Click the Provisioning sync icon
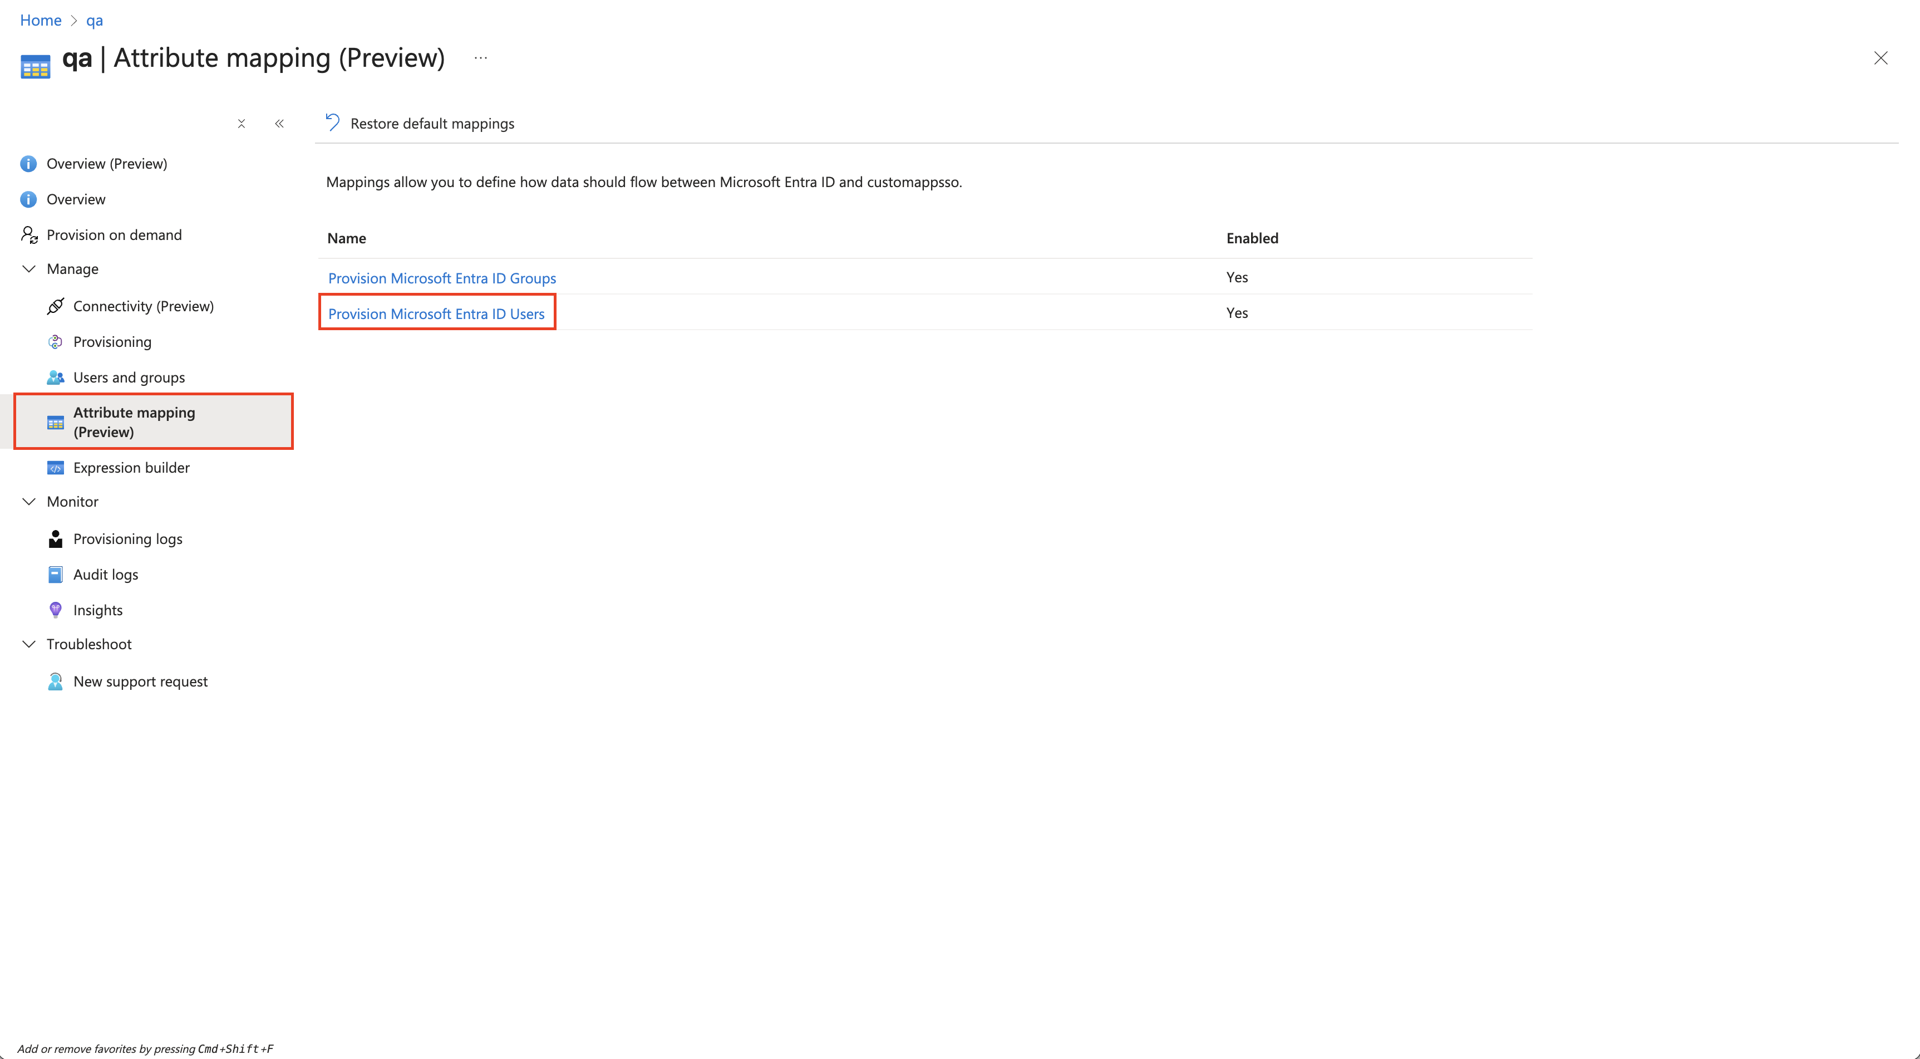The image size is (1920, 1059). pos(55,342)
